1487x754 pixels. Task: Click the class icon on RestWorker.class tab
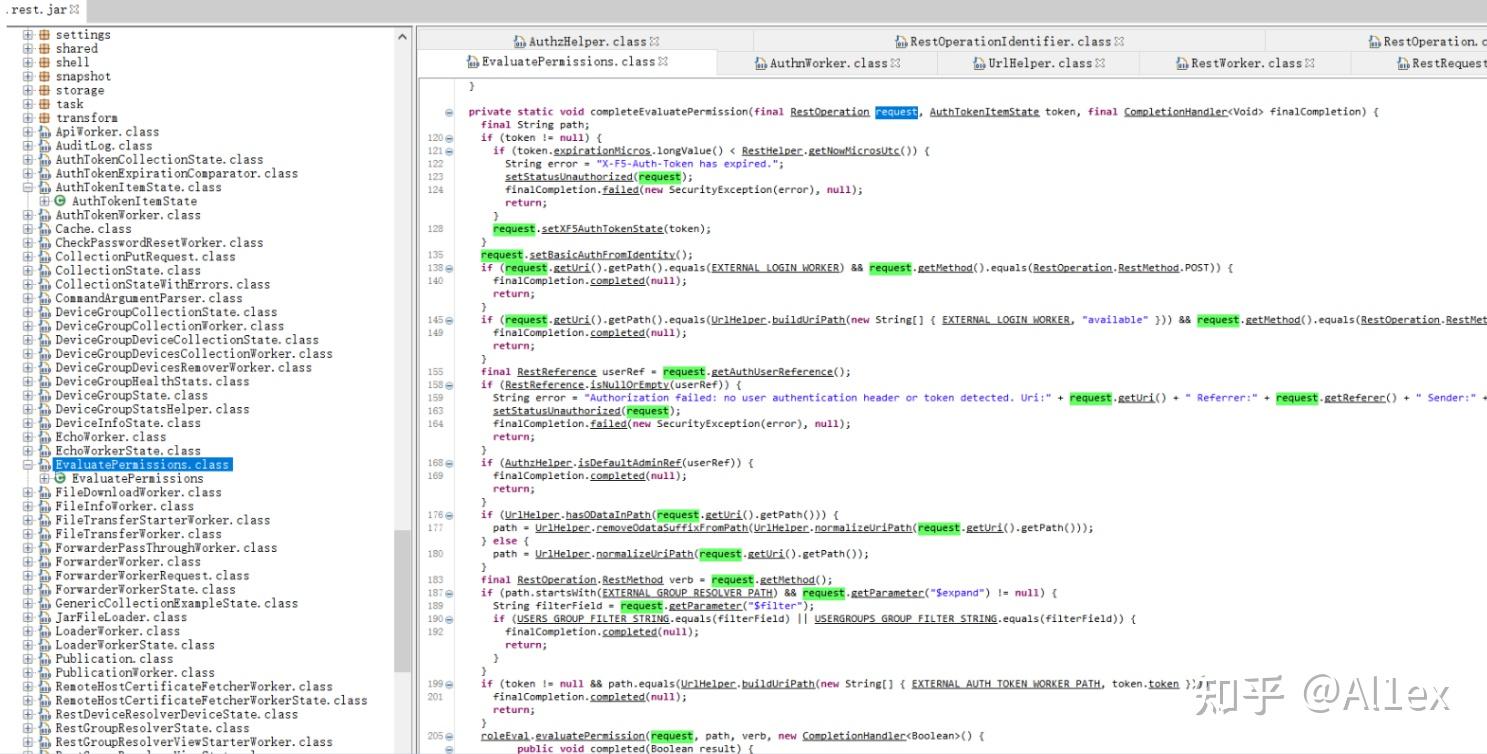click(1183, 63)
